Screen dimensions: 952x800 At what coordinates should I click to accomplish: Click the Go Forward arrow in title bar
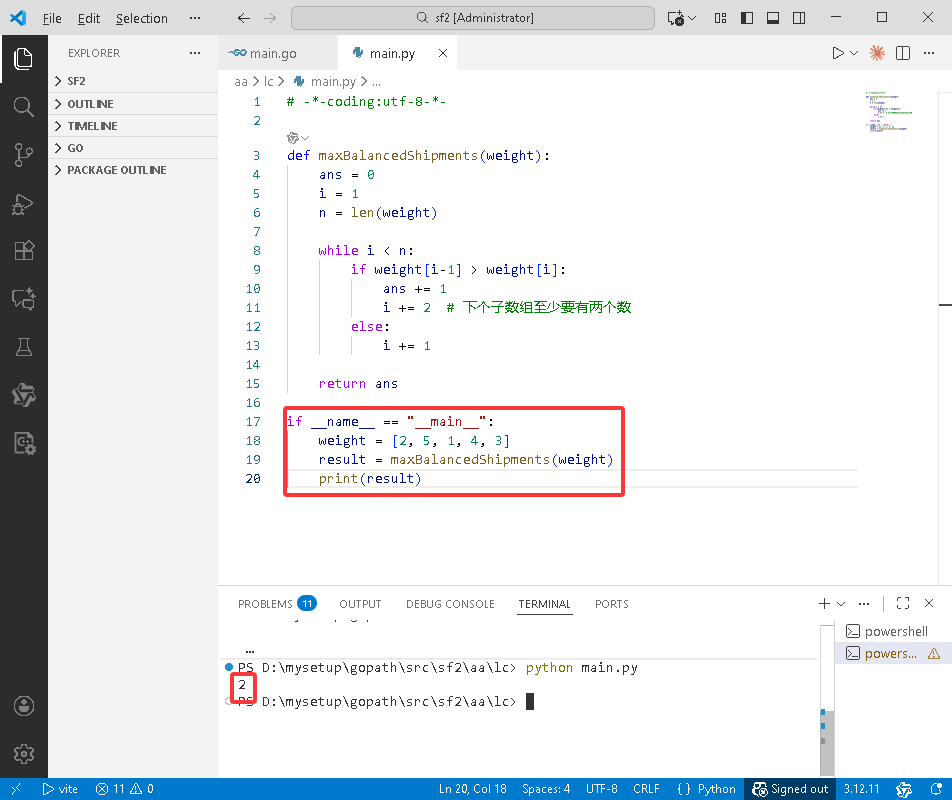[x=270, y=18]
